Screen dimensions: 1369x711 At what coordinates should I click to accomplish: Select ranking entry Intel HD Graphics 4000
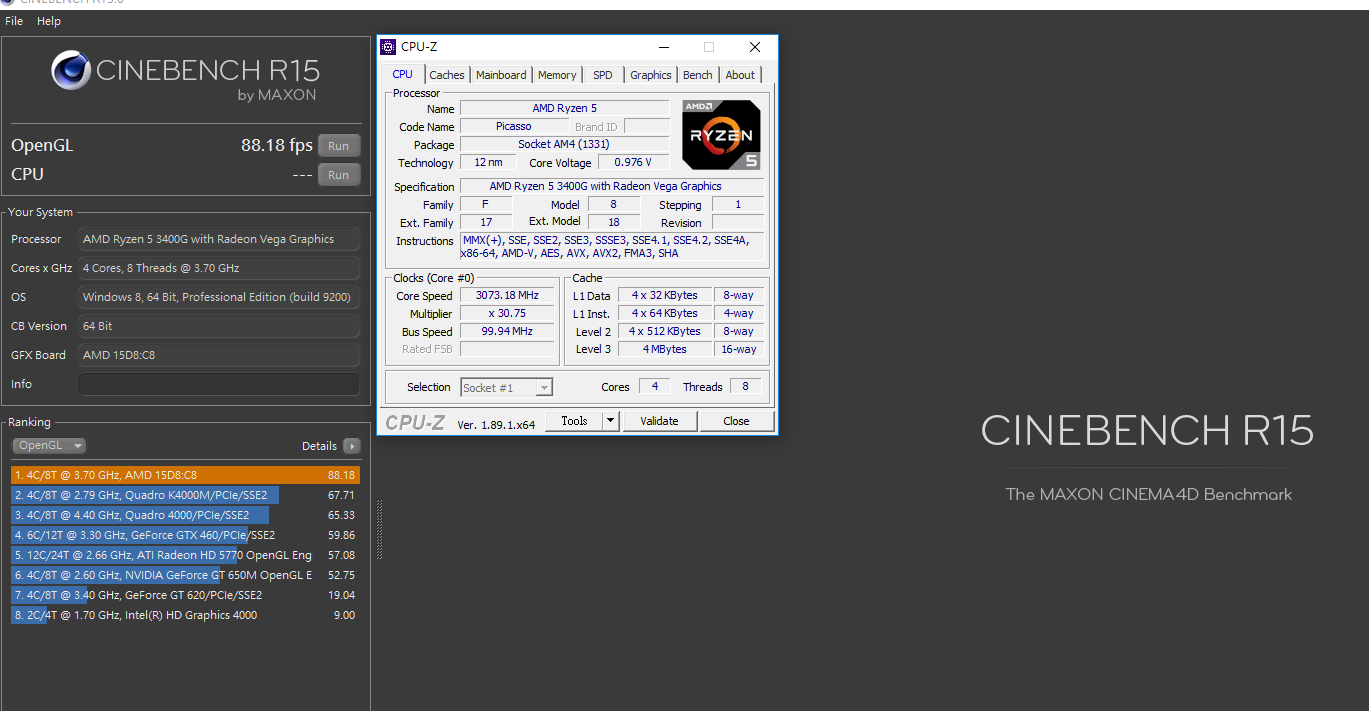point(185,615)
